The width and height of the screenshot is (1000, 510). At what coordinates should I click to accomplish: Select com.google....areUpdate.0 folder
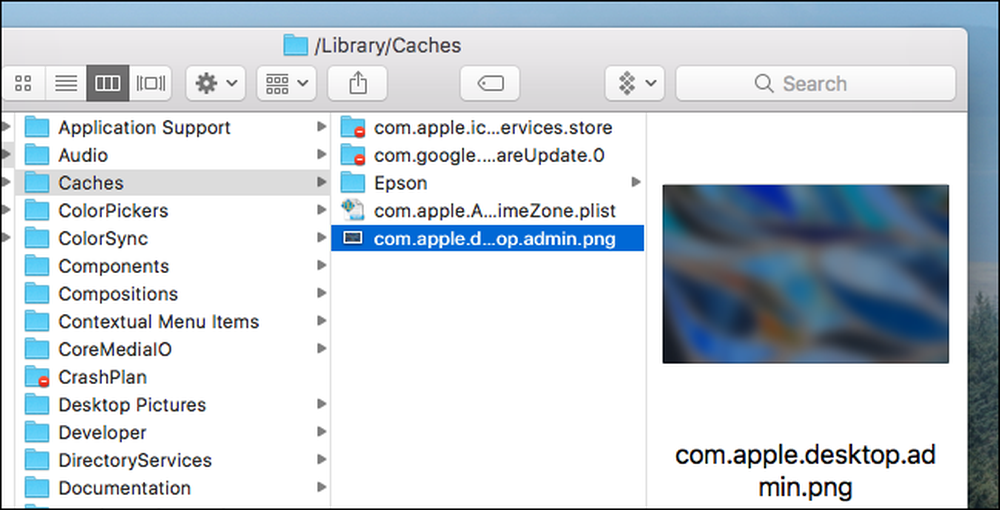pyautogui.click(x=488, y=155)
